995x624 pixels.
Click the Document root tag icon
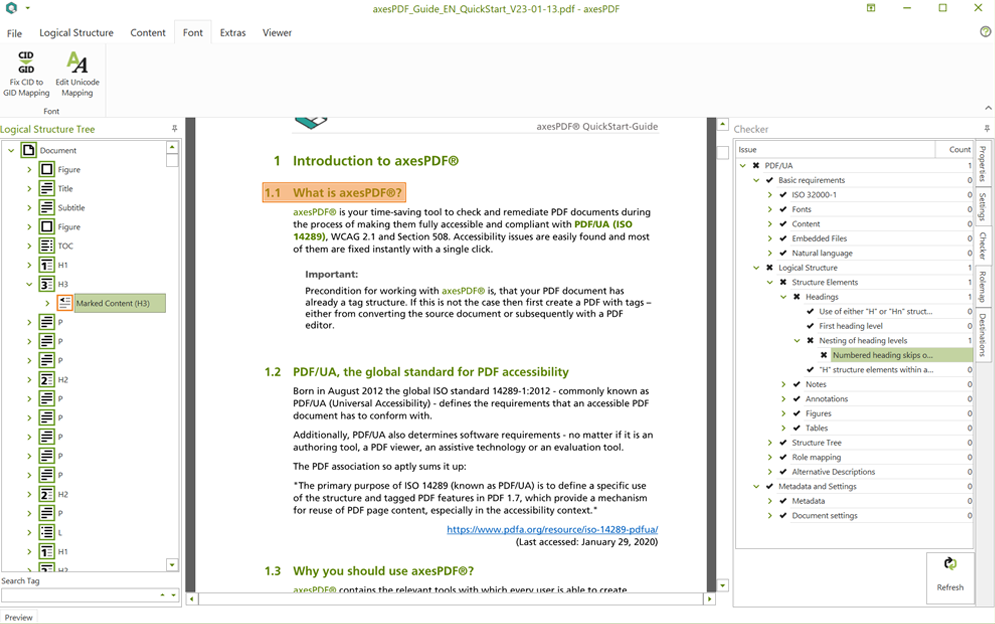point(29,151)
